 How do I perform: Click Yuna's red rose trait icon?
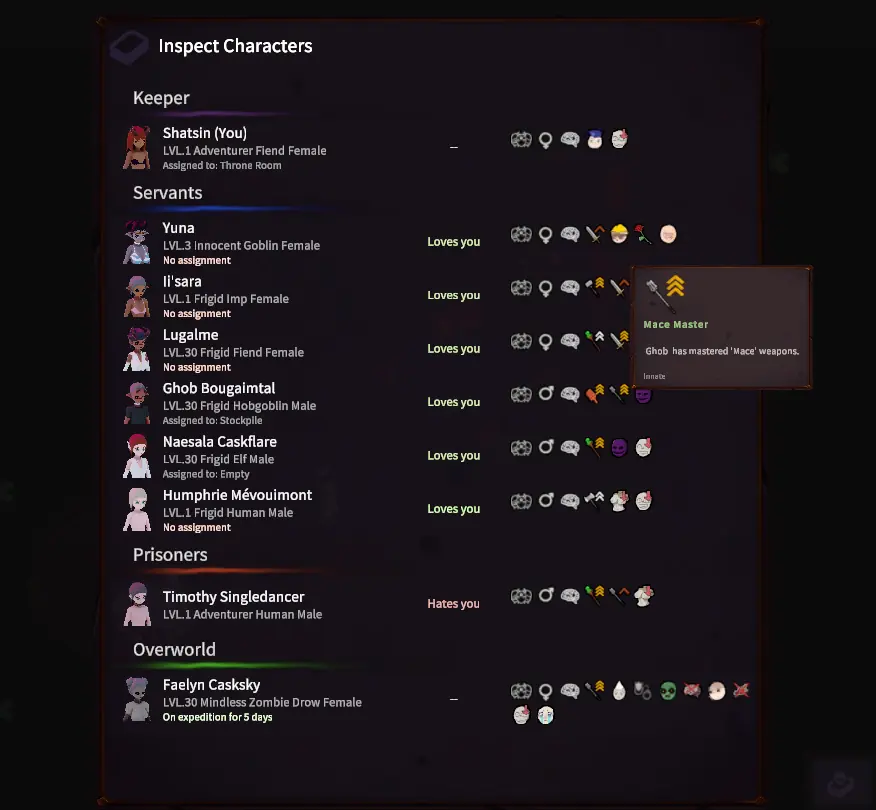(x=643, y=234)
